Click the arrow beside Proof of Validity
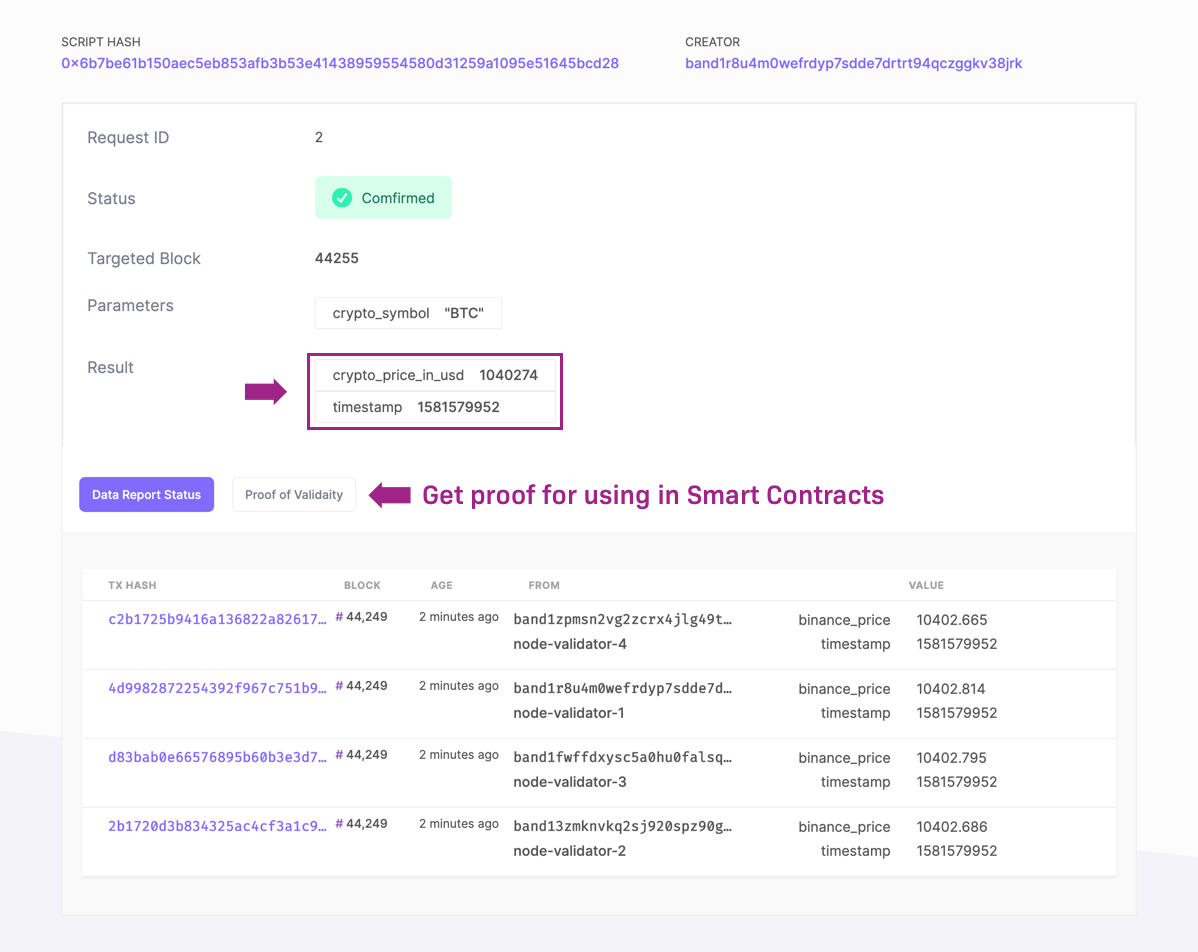Viewport: 1198px width, 952px height. [x=390, y=494]
